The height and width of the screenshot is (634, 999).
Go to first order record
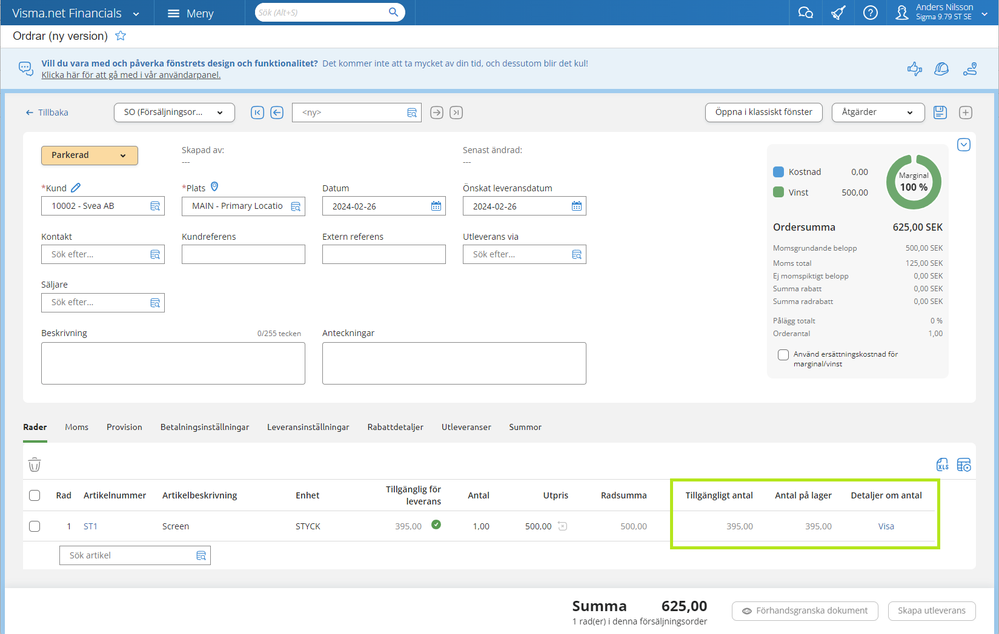pos(257,113)
